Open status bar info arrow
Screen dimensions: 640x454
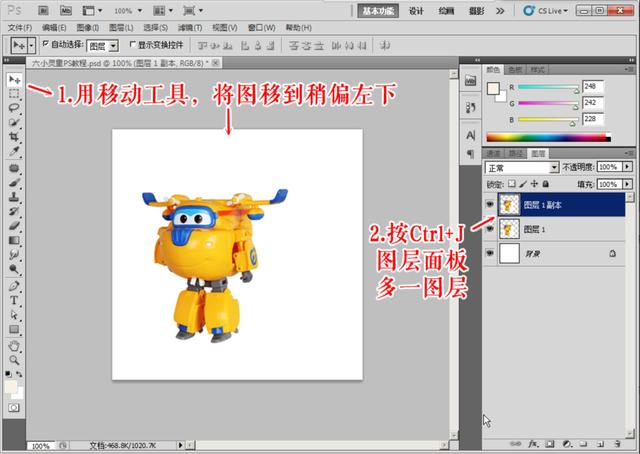point(180,445)
